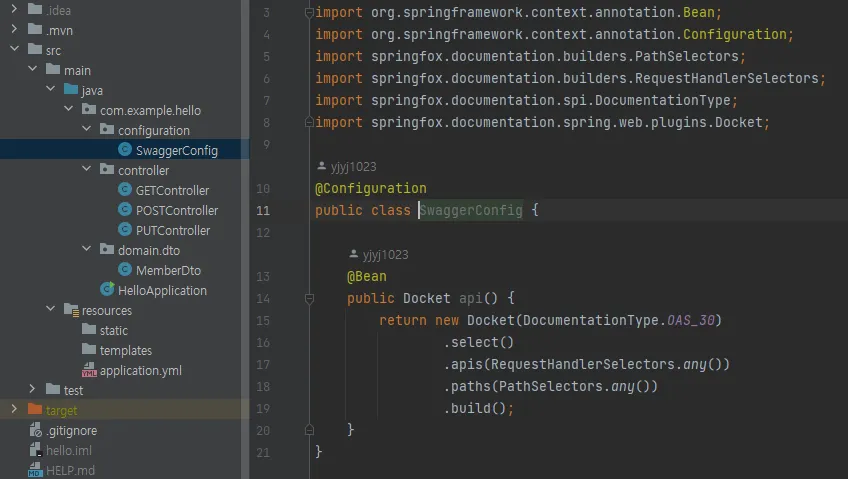Click the main folder icon

(53, 69)
